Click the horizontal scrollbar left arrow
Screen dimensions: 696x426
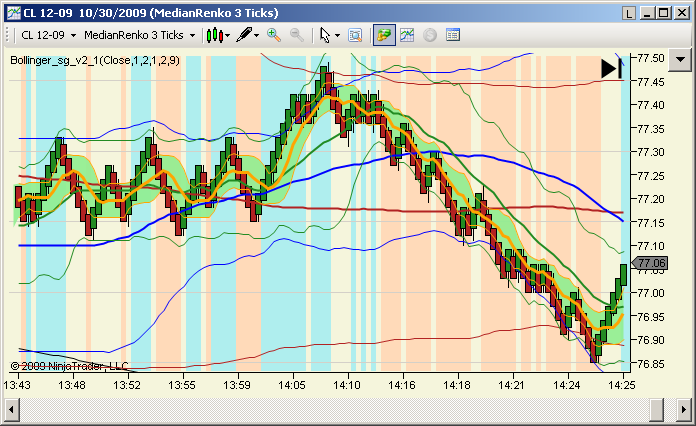coord(12,410)
